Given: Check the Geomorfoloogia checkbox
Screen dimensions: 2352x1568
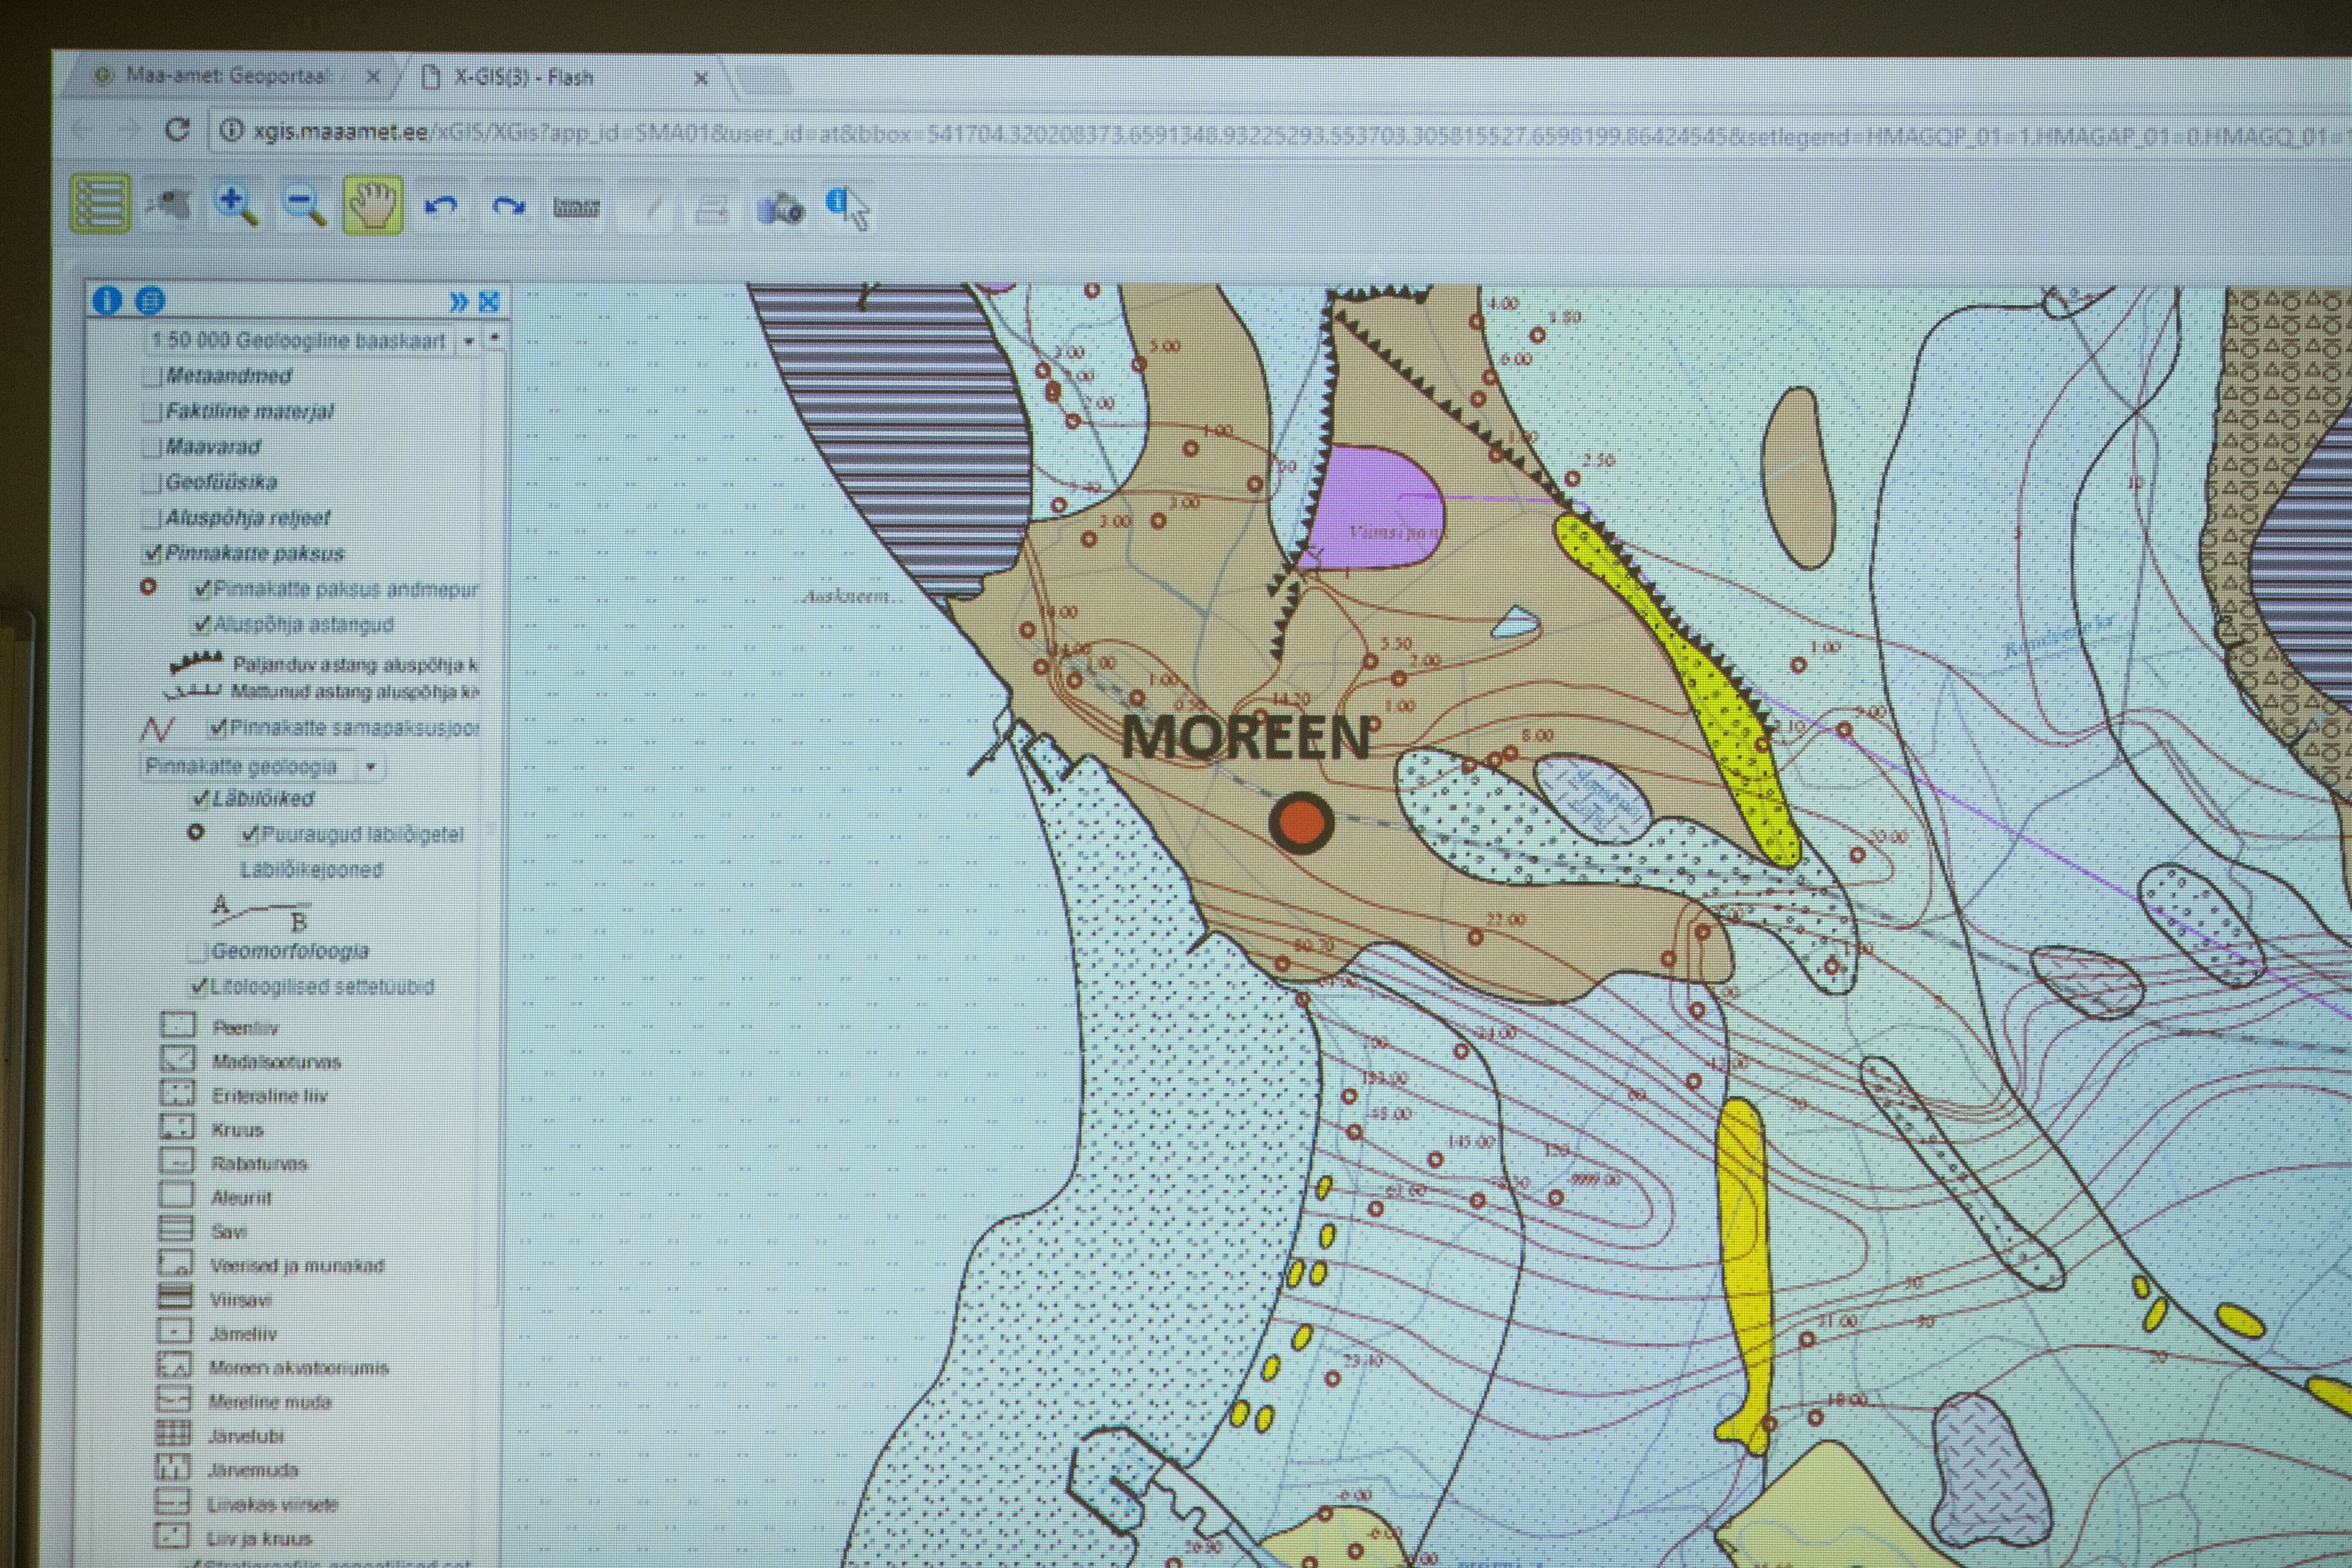Looking at the screenshot, I should (x=199, y=952).
